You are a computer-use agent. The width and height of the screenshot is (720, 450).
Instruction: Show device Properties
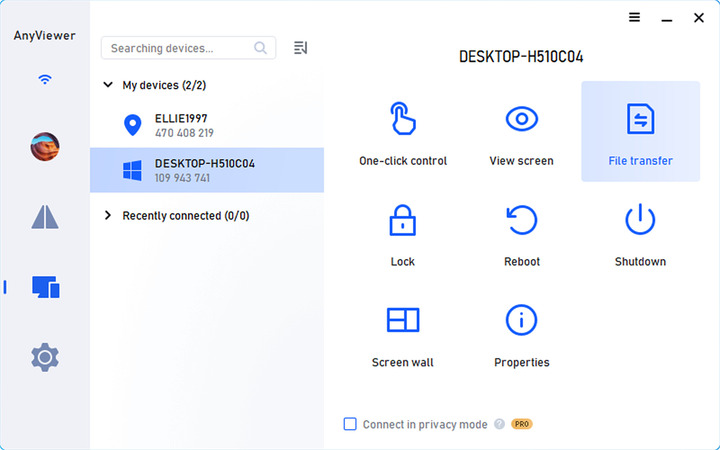pos(521,321)
